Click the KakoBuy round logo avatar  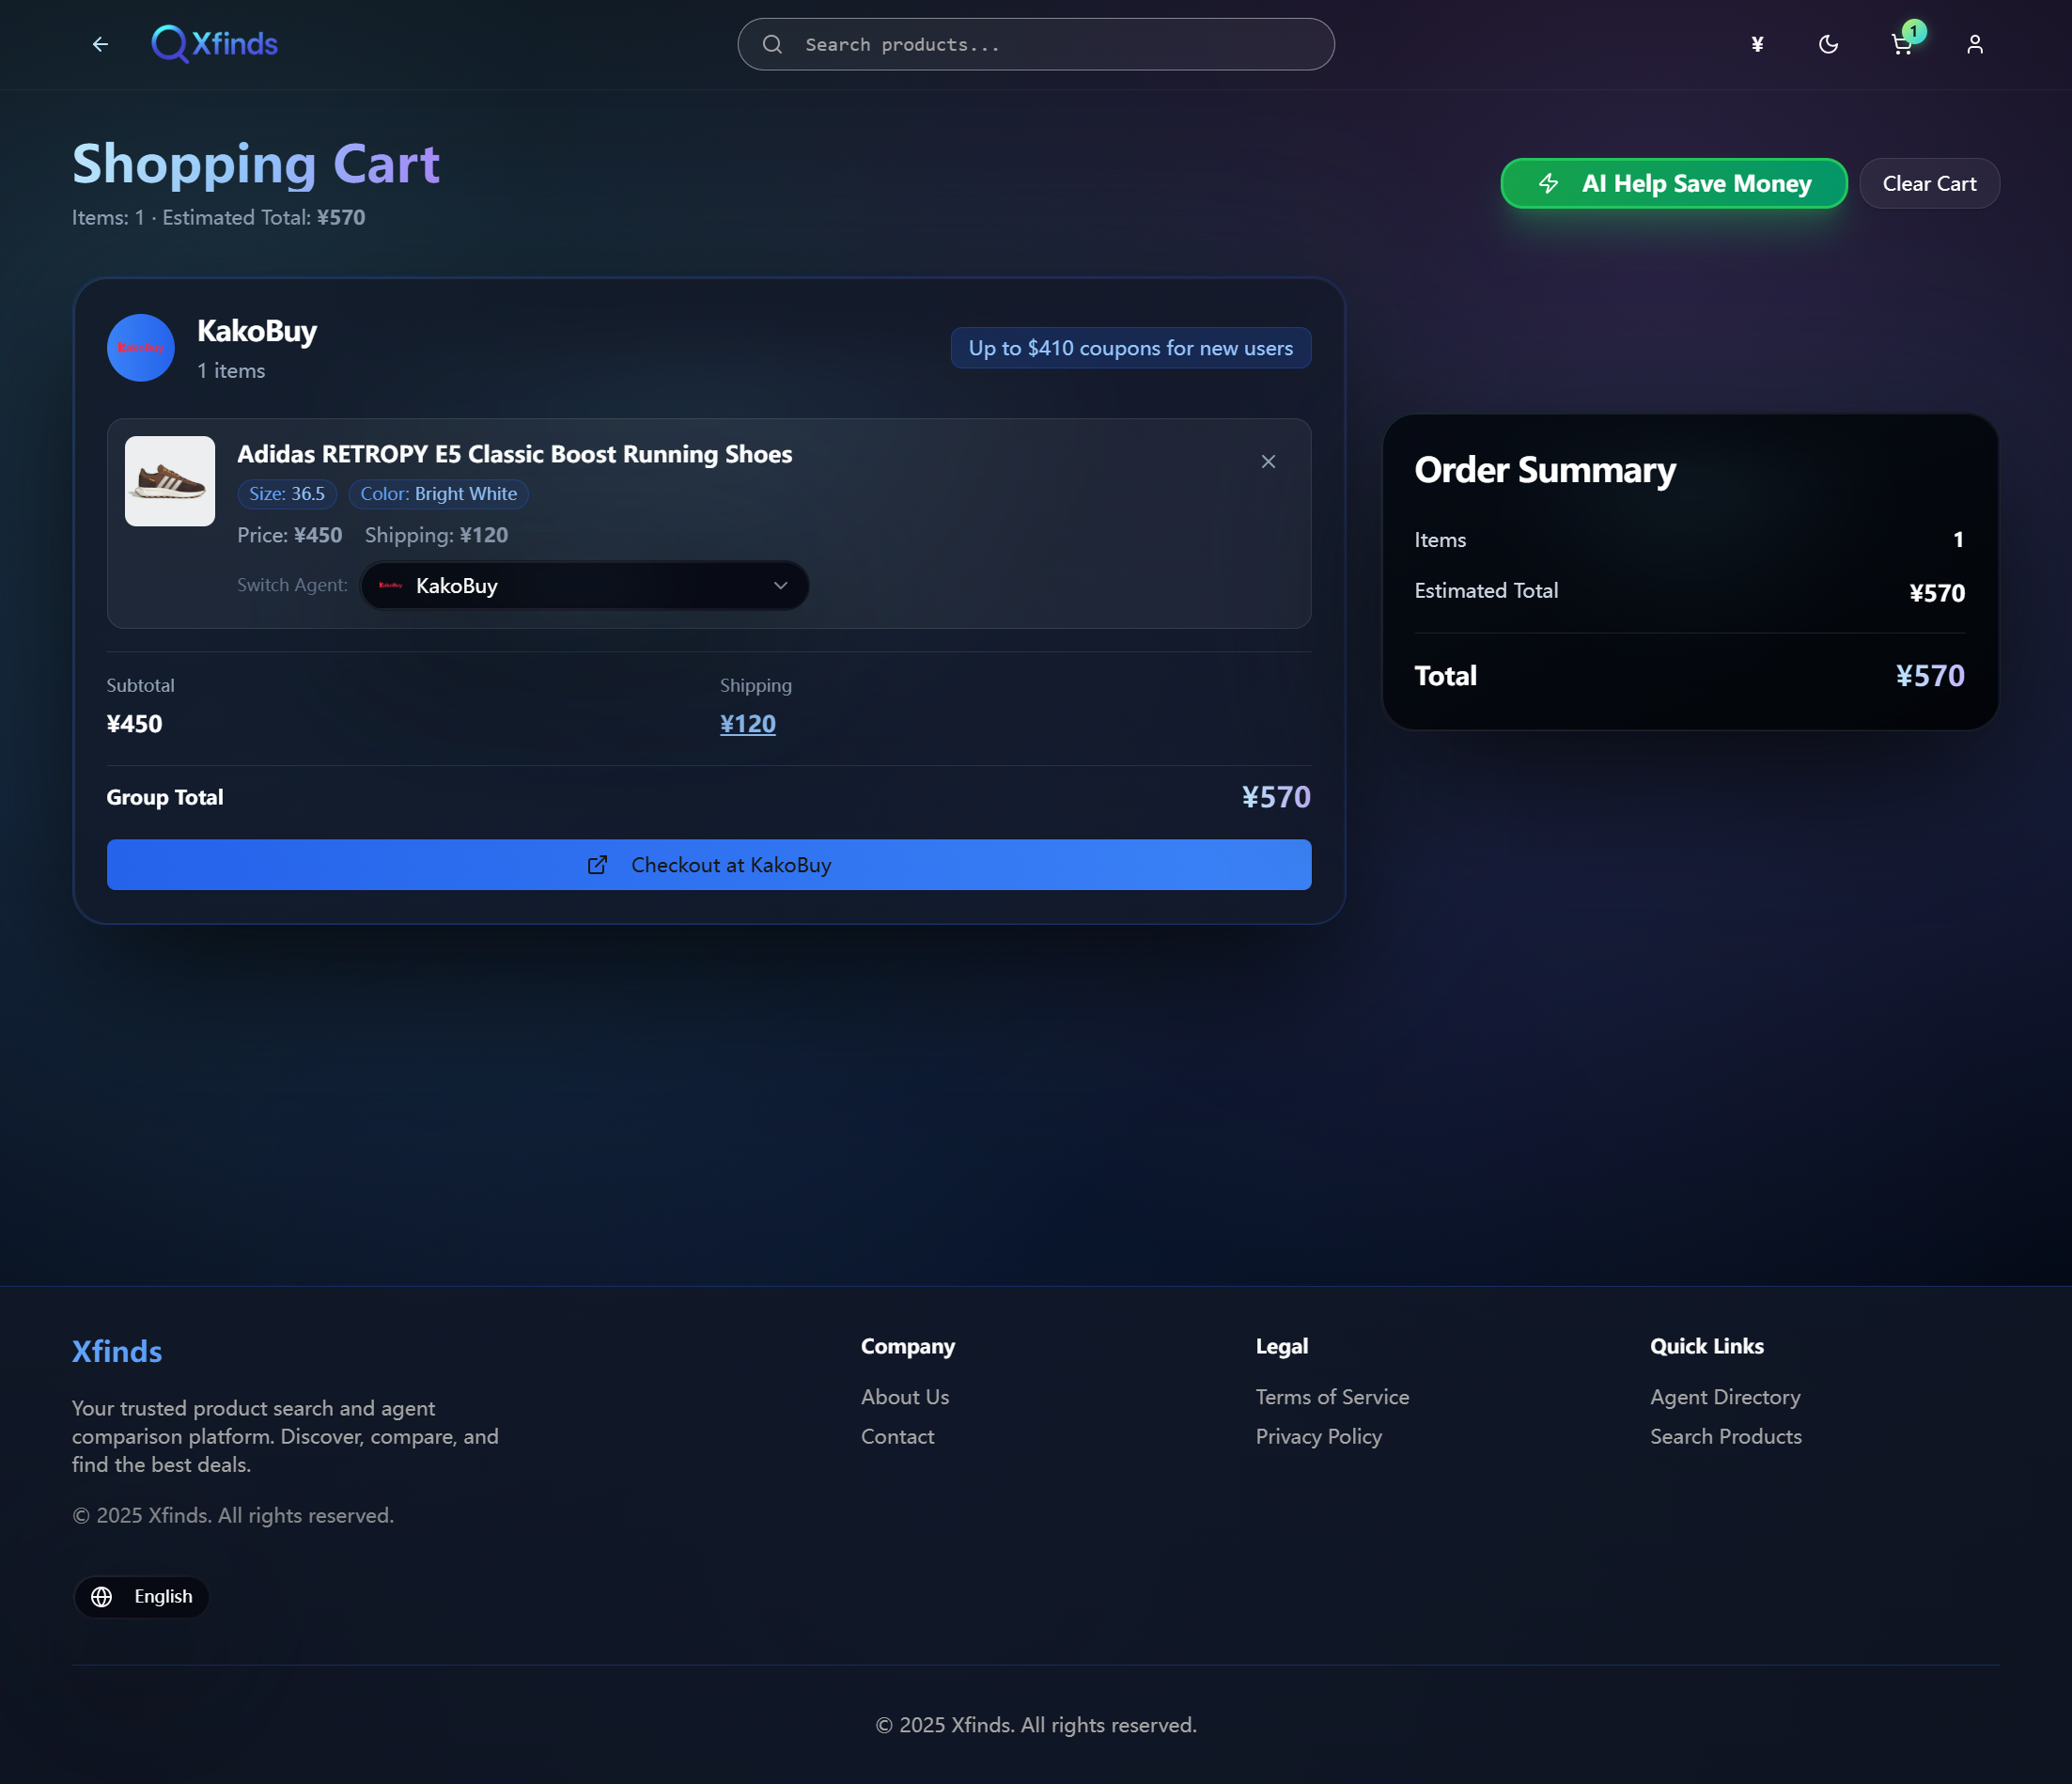pyautogui.click(x=141, y=348)
